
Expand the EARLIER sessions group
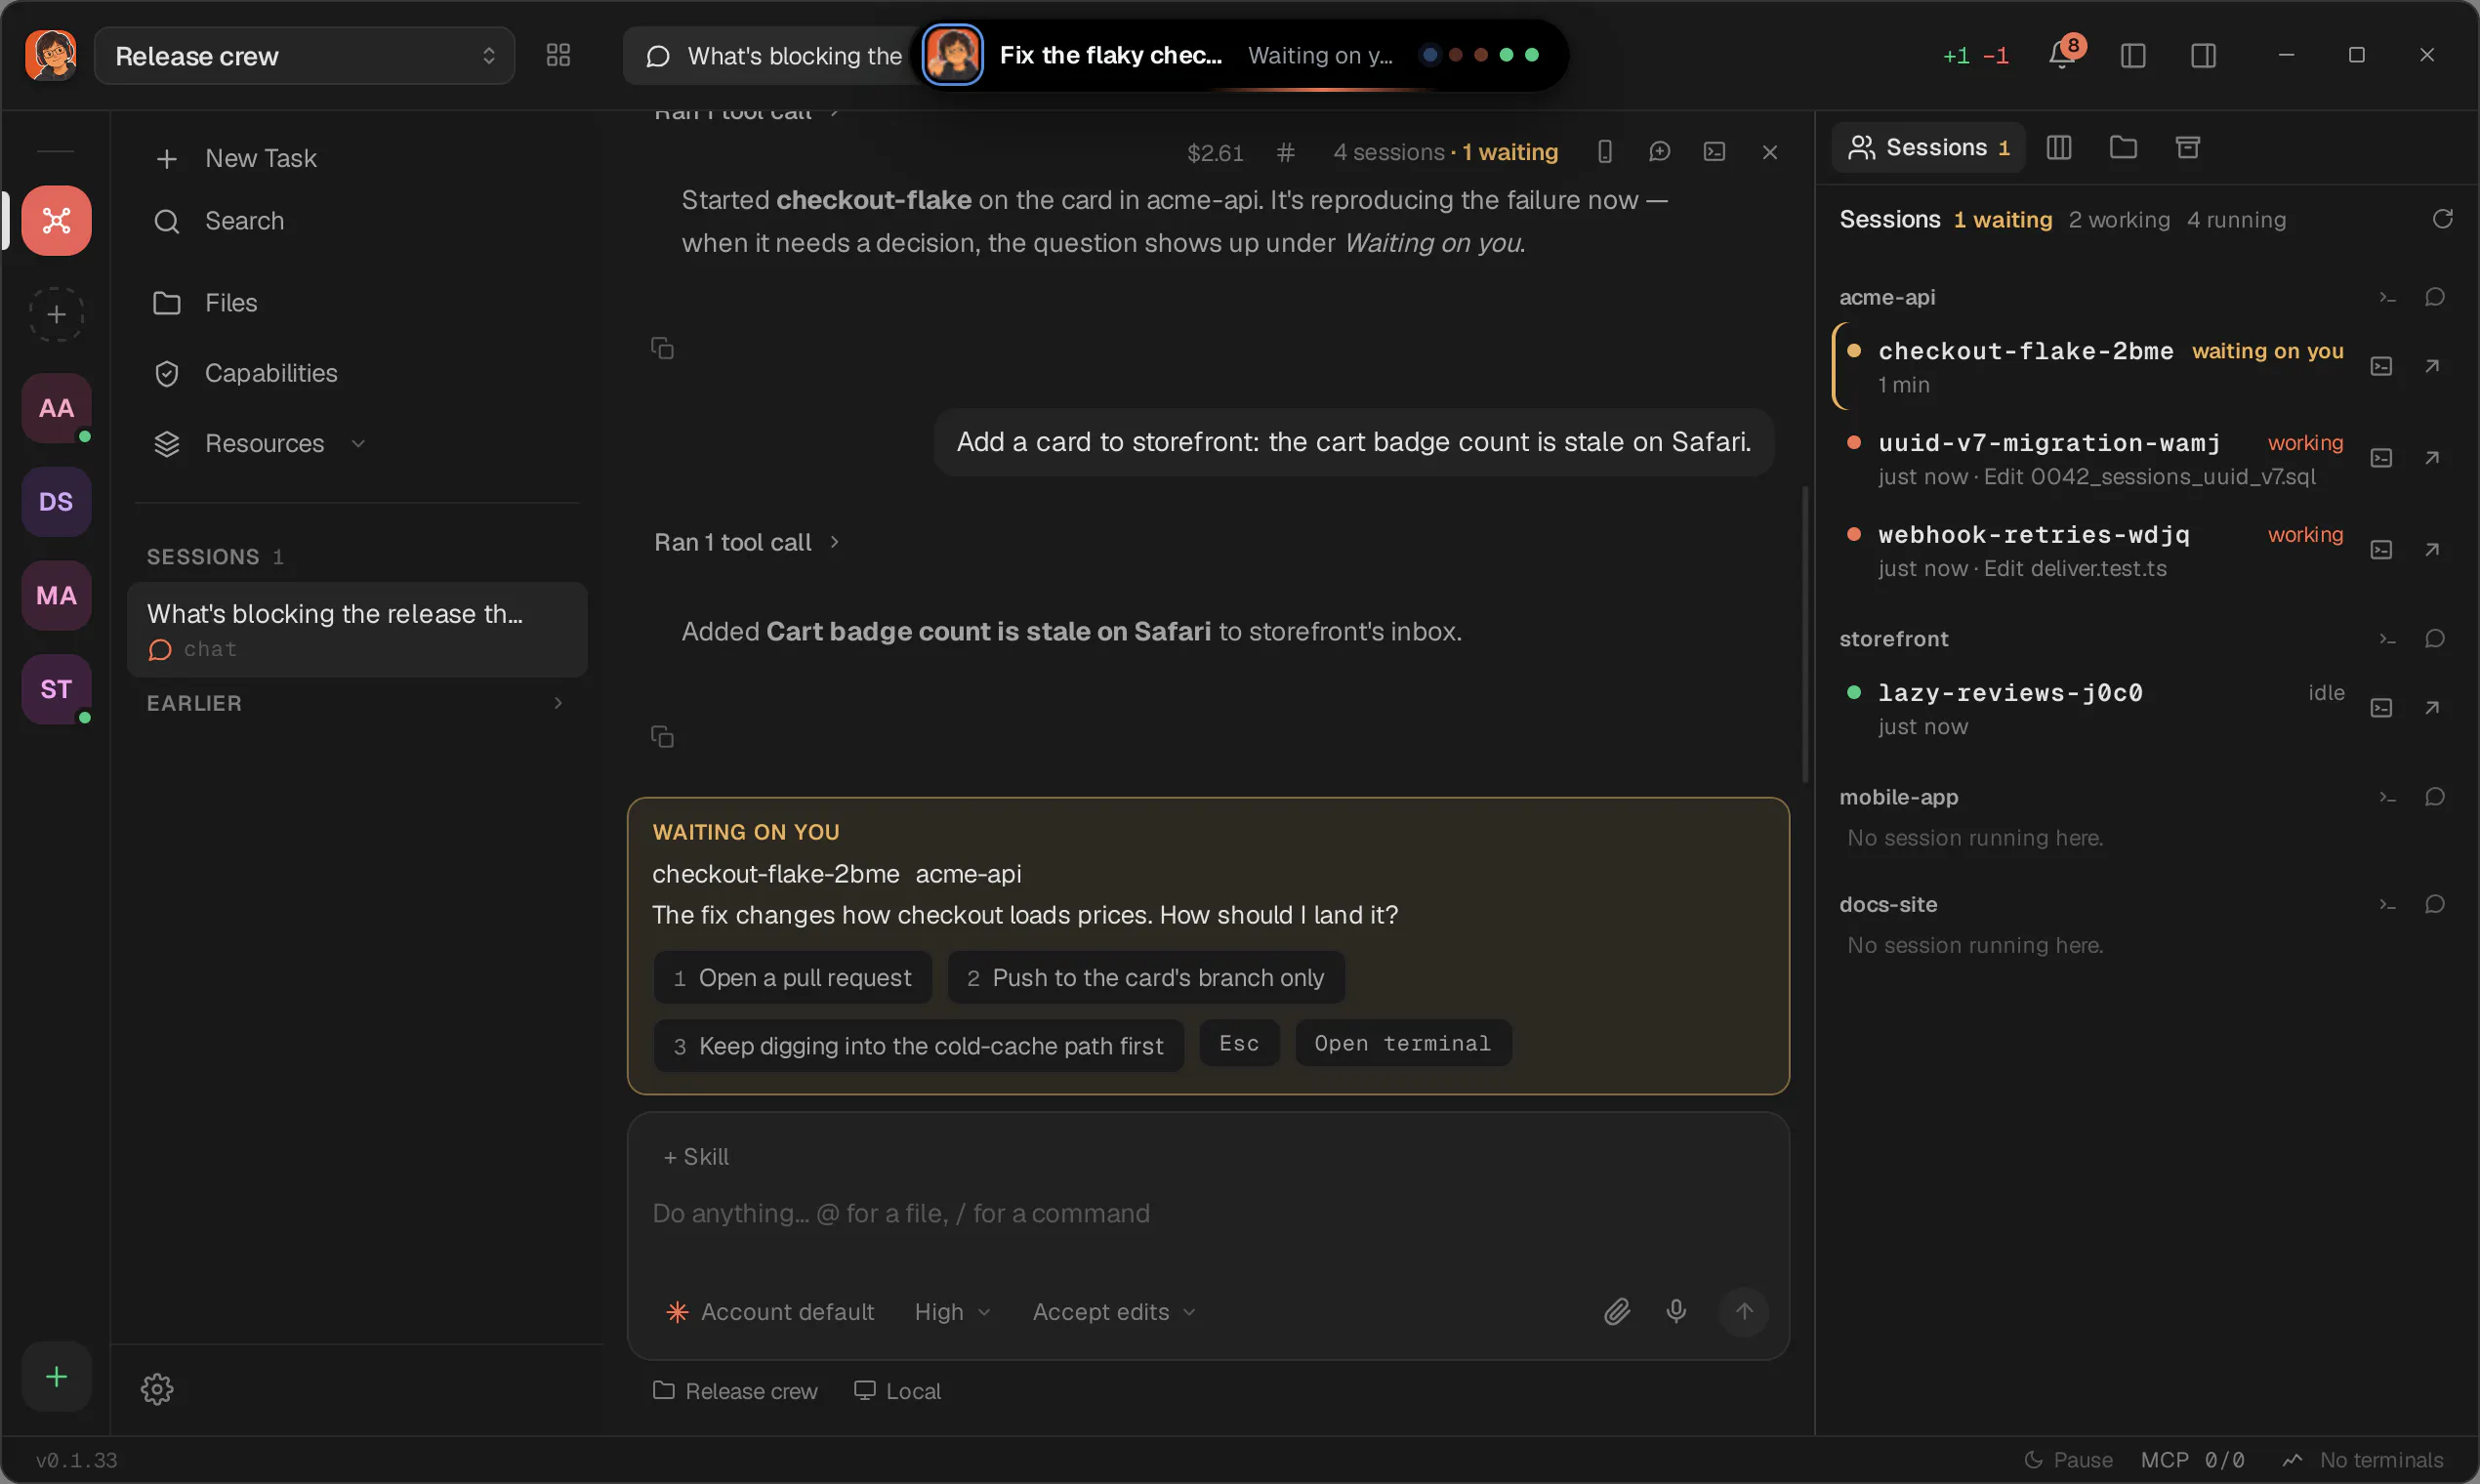(356, 703)
